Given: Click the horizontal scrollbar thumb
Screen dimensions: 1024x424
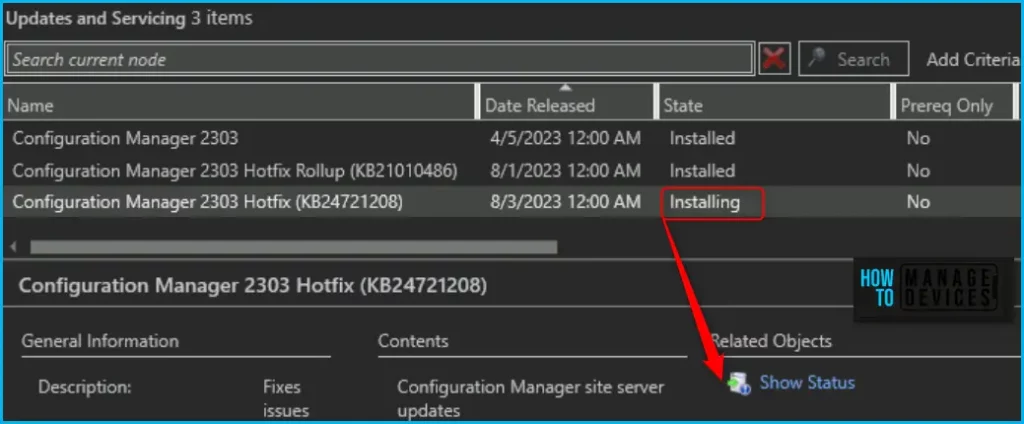Looking at the screenshot, I should [x=293, y=247].
